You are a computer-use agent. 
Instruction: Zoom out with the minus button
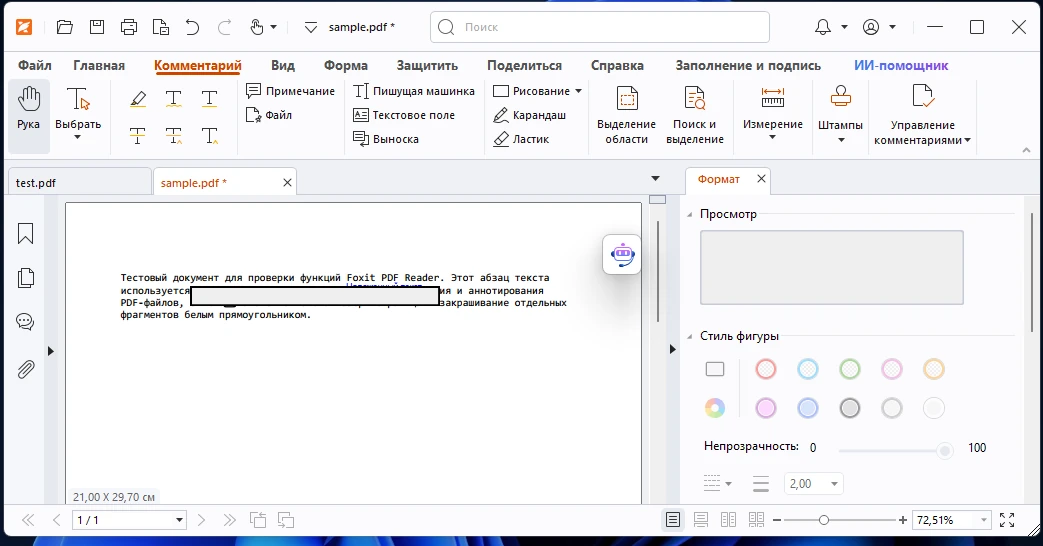coord(777,520)
